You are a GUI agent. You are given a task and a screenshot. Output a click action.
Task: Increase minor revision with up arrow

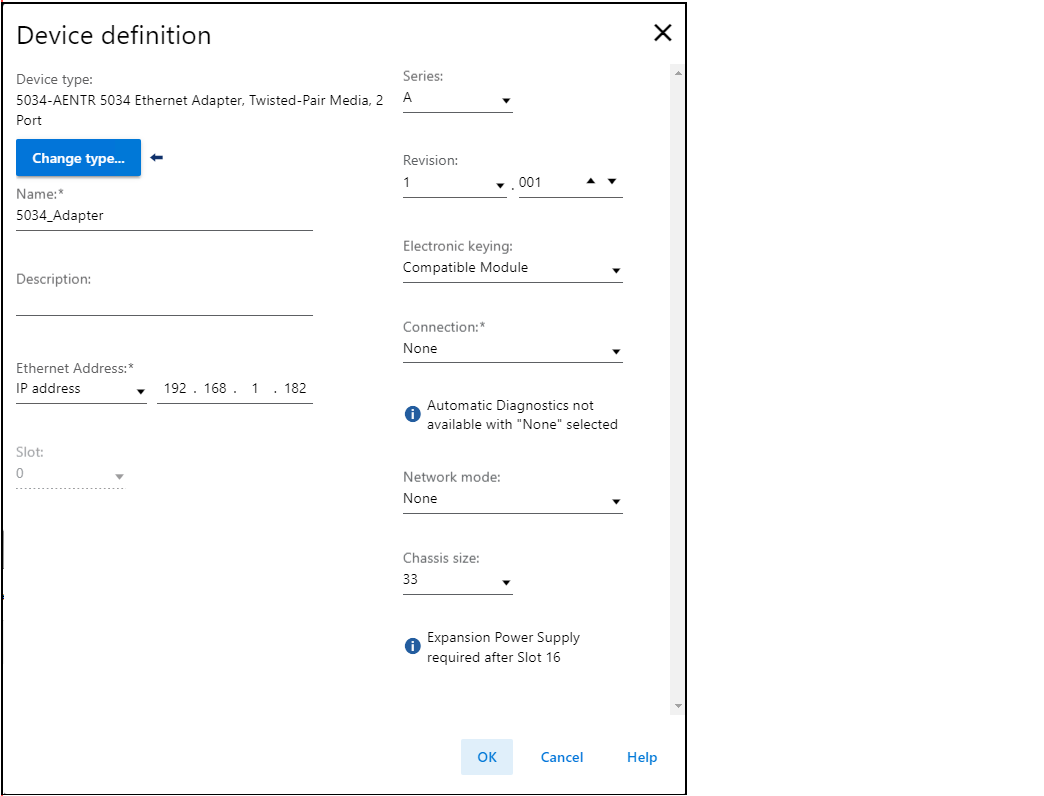pyautogui.click(x=590, y=181)
